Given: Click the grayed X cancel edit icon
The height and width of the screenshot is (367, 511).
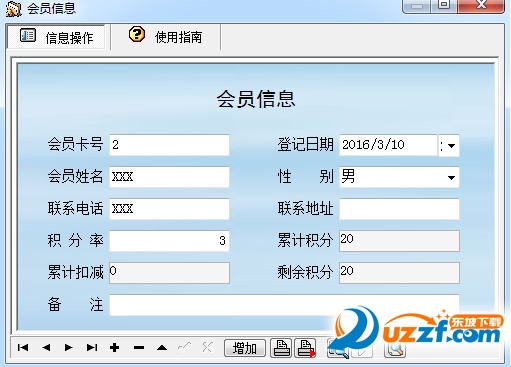Looking at the screenshot, I should coord(207,347).
